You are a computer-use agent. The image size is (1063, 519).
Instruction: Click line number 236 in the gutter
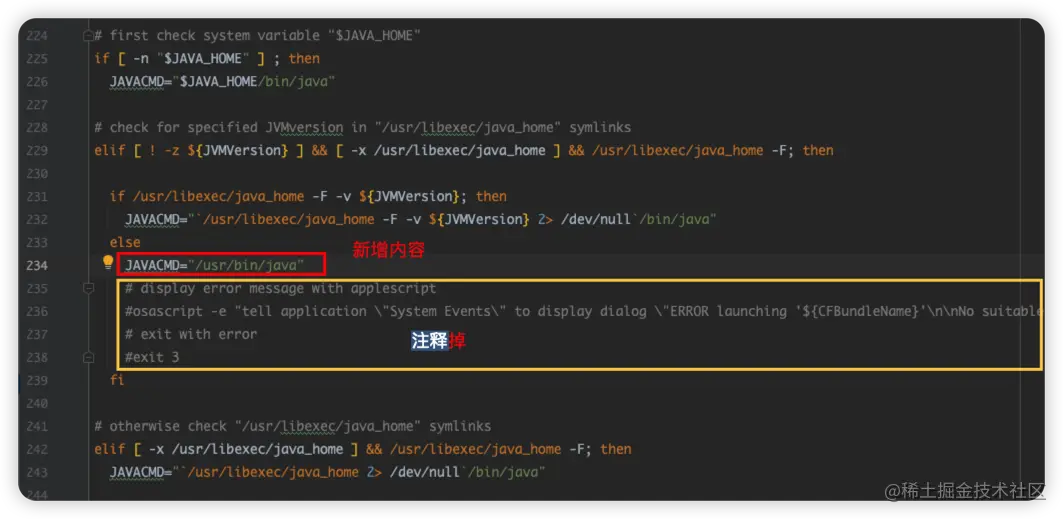(37, 312)
